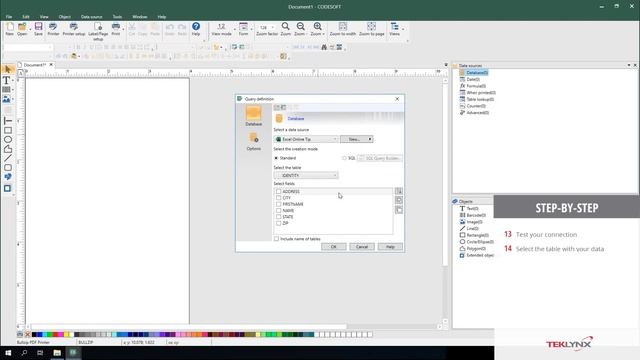Click the Open file toolbar icon

22,27
